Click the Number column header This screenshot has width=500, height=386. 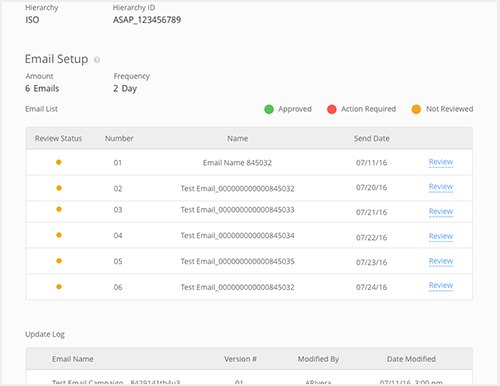(x=119, y=138)
